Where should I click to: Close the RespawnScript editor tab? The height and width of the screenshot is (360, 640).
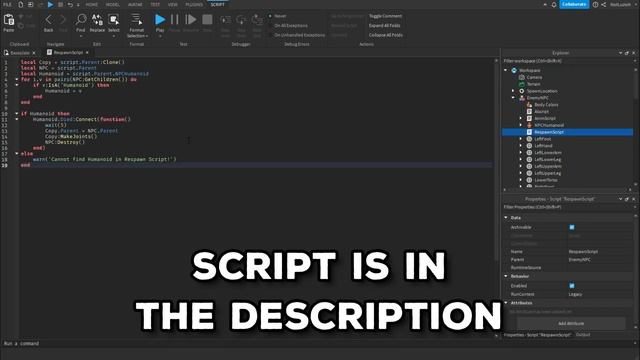point(87,53)
